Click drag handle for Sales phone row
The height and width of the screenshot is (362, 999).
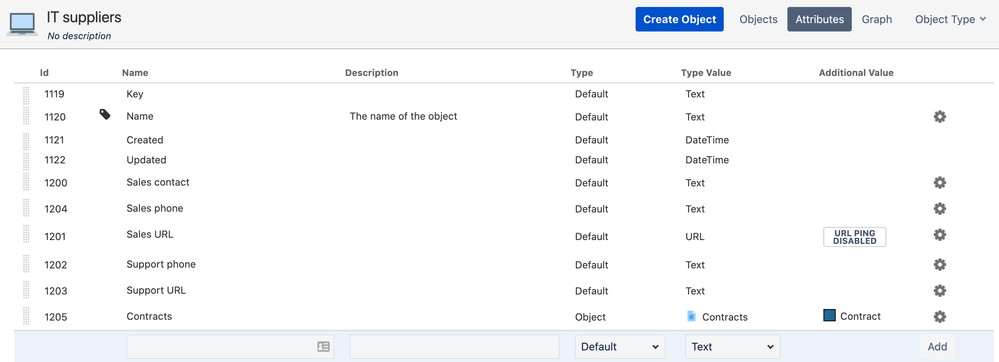click(x=26, y=208)
